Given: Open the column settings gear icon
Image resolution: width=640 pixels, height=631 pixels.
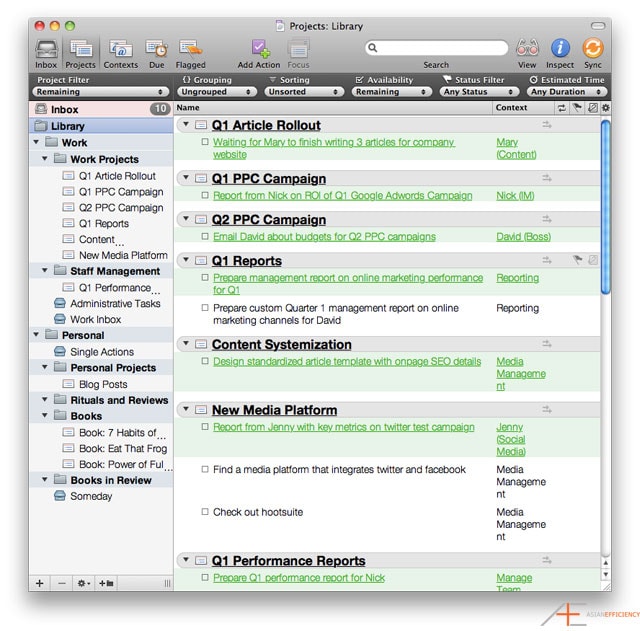Looking at the screenshot, I should (x=606, y=108).
